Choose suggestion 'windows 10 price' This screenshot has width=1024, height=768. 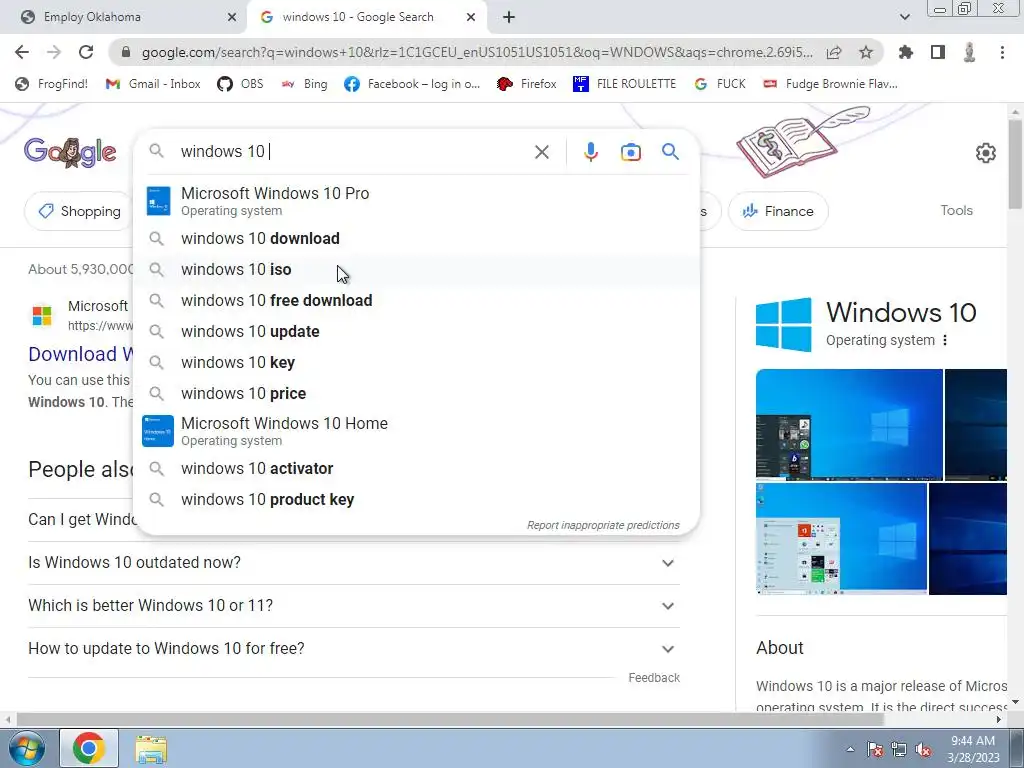click(416, 393)
